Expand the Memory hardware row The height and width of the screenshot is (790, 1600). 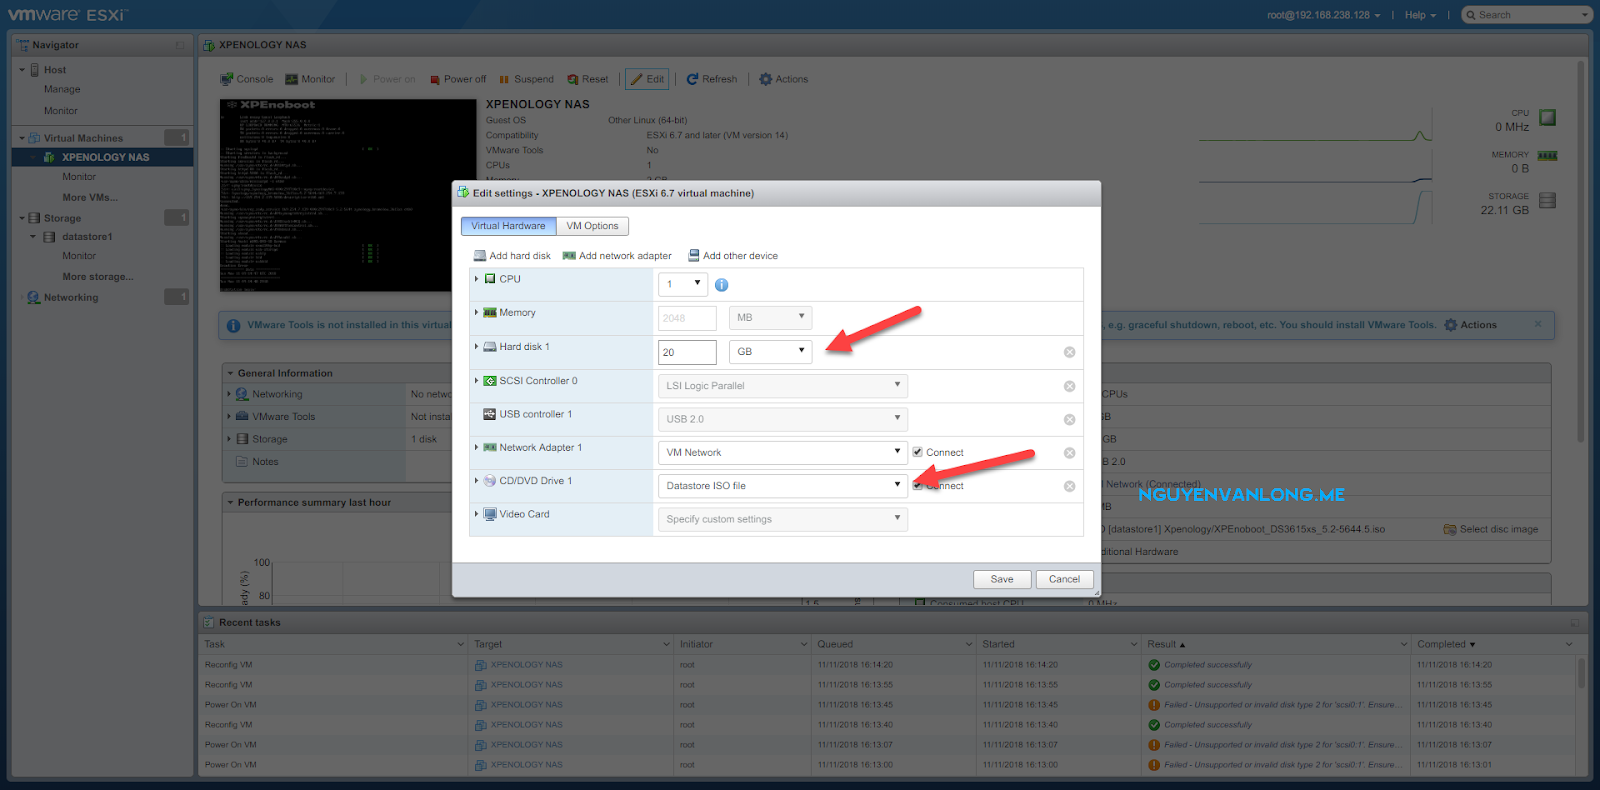coord(476,313)
